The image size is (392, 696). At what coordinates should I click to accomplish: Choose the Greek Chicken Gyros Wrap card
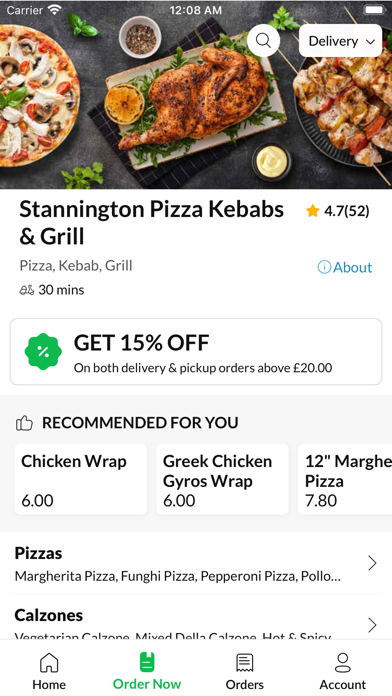[x=222, y=479]
